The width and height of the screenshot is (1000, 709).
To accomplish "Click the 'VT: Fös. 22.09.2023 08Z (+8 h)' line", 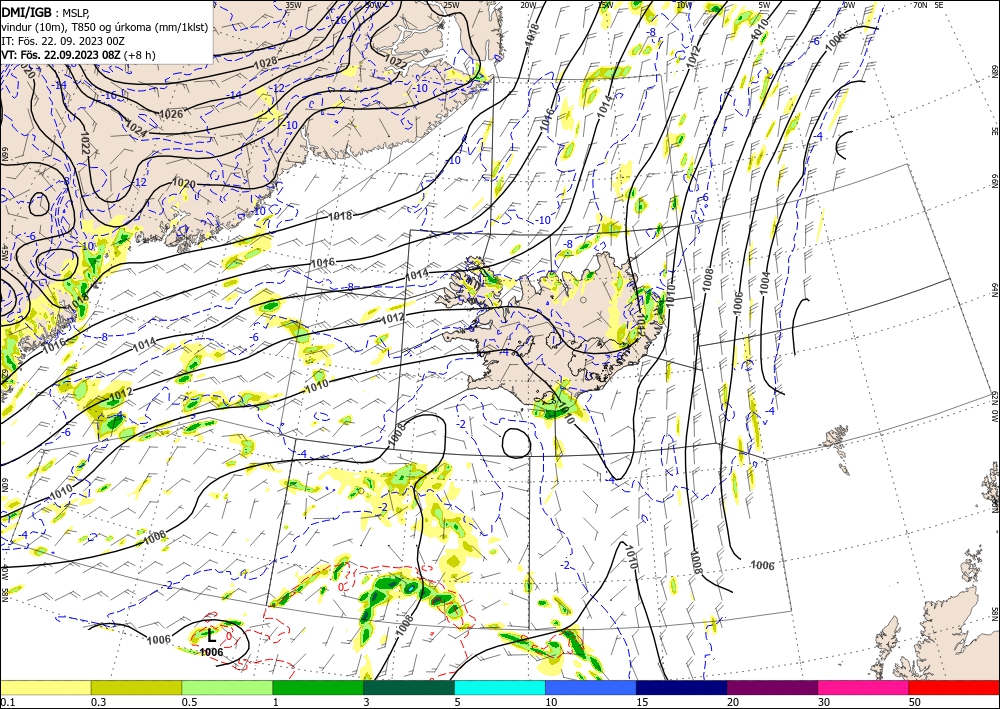I will [x=78, y=55].
